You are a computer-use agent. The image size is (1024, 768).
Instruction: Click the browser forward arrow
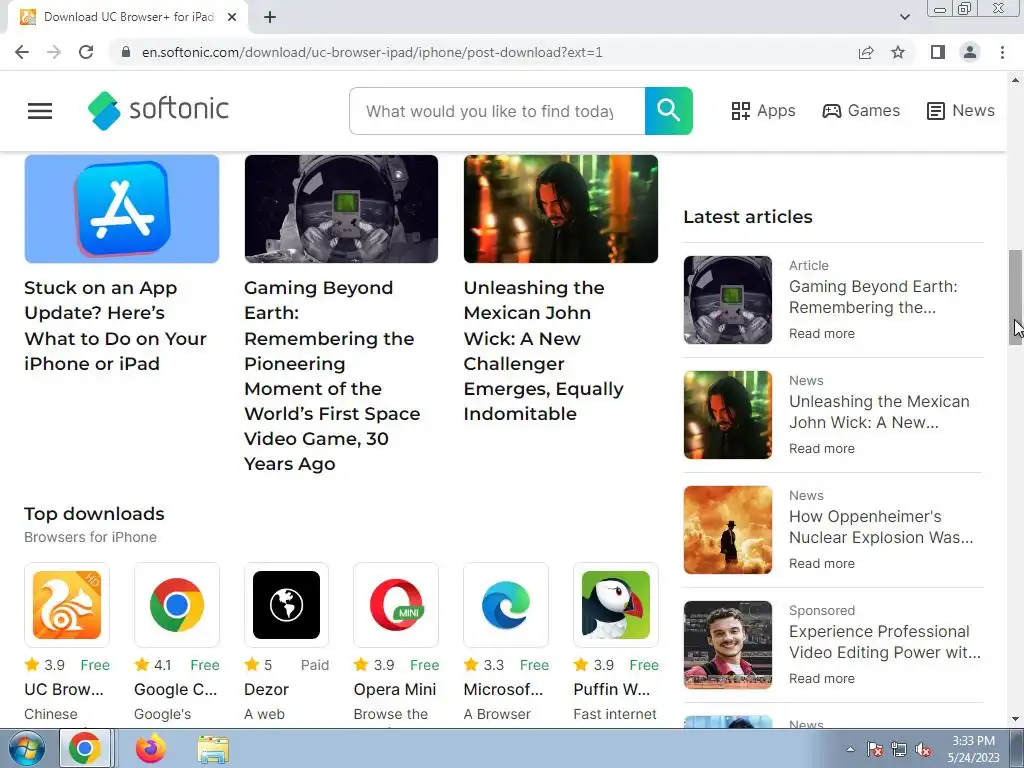click(54, 52)
